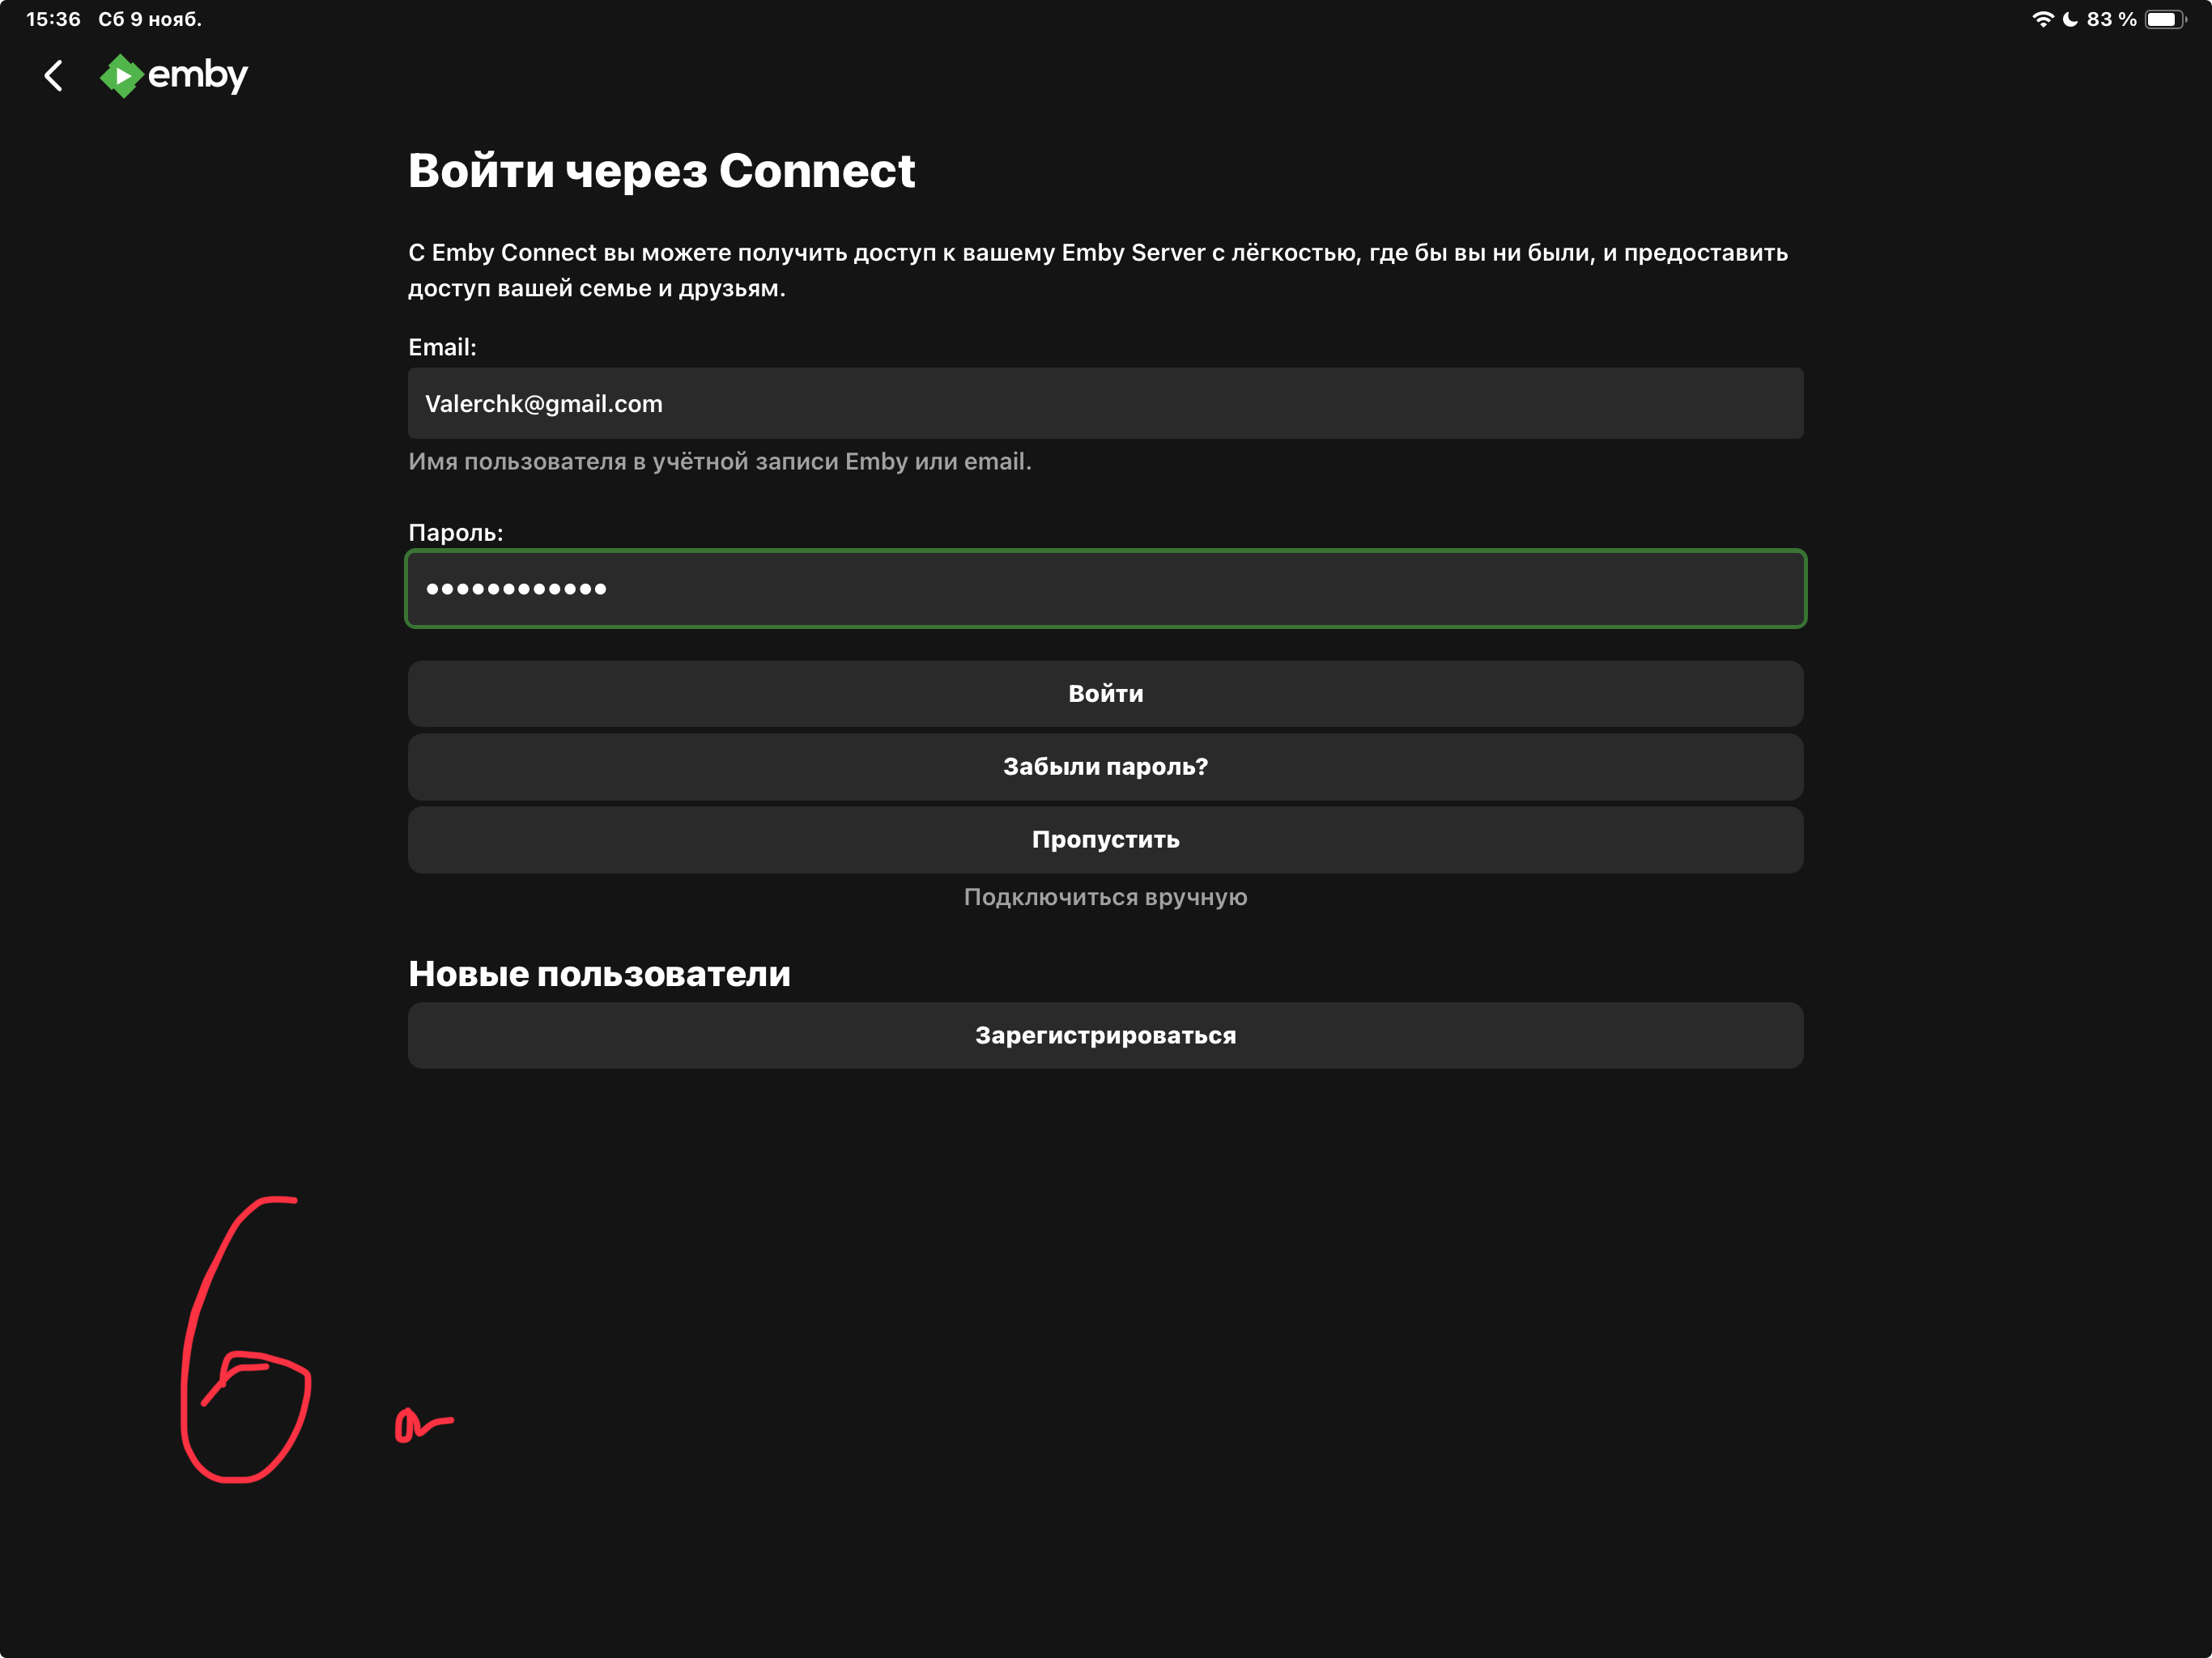The image size is (2212, 1658).
Task: Tap the Do Not Disturb moon icon
Action: click(x=2069, y=19)
